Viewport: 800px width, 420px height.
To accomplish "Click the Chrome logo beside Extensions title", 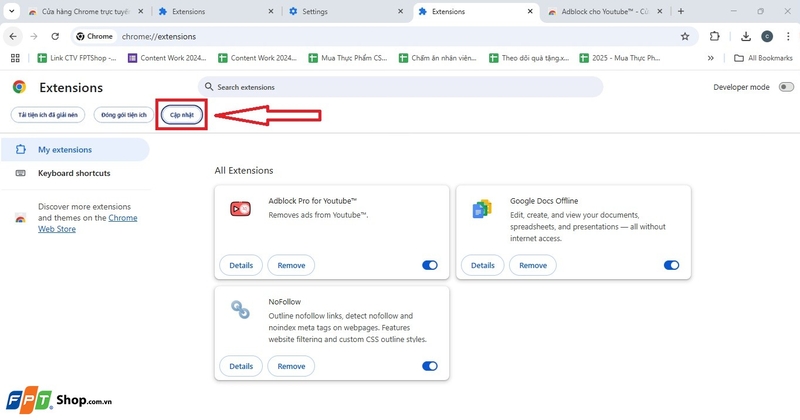I will pyautogui.click(x=19, y=87).
